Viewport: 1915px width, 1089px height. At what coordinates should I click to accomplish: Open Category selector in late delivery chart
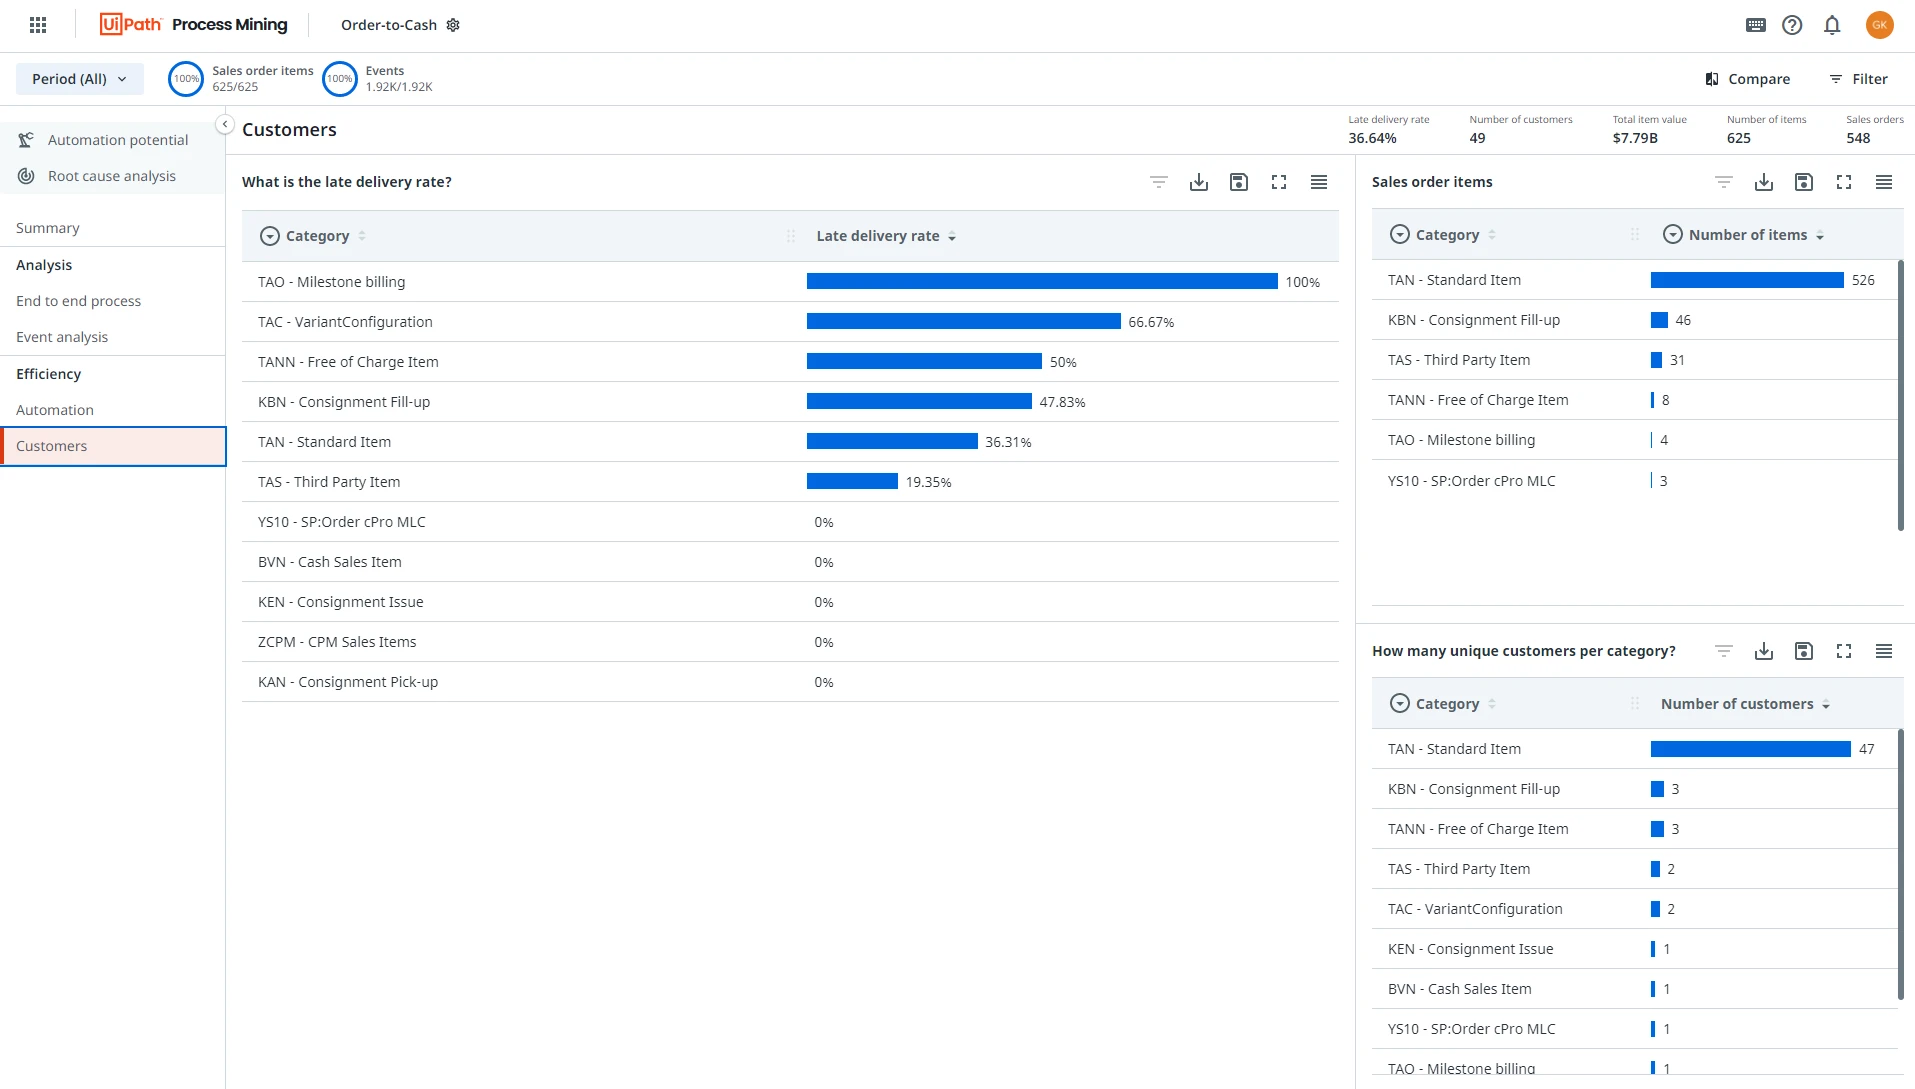(x=269, y=236)
